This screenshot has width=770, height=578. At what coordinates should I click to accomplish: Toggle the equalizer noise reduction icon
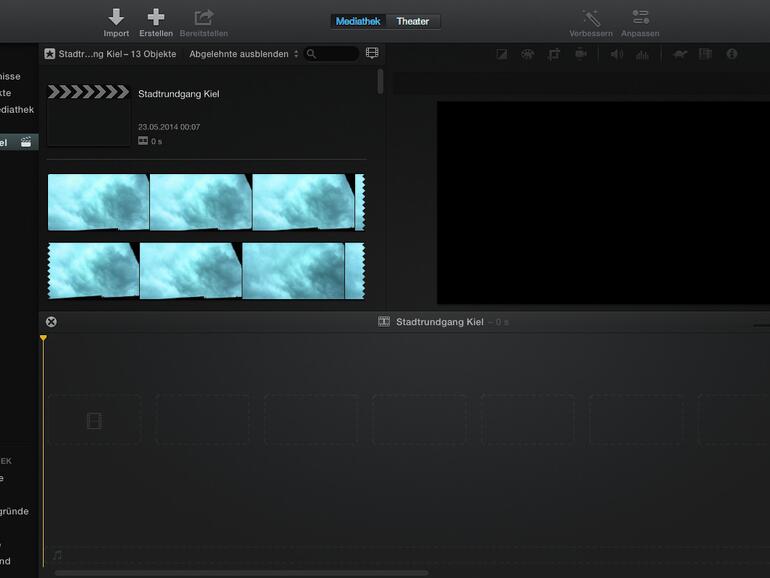tap(642, 54)
